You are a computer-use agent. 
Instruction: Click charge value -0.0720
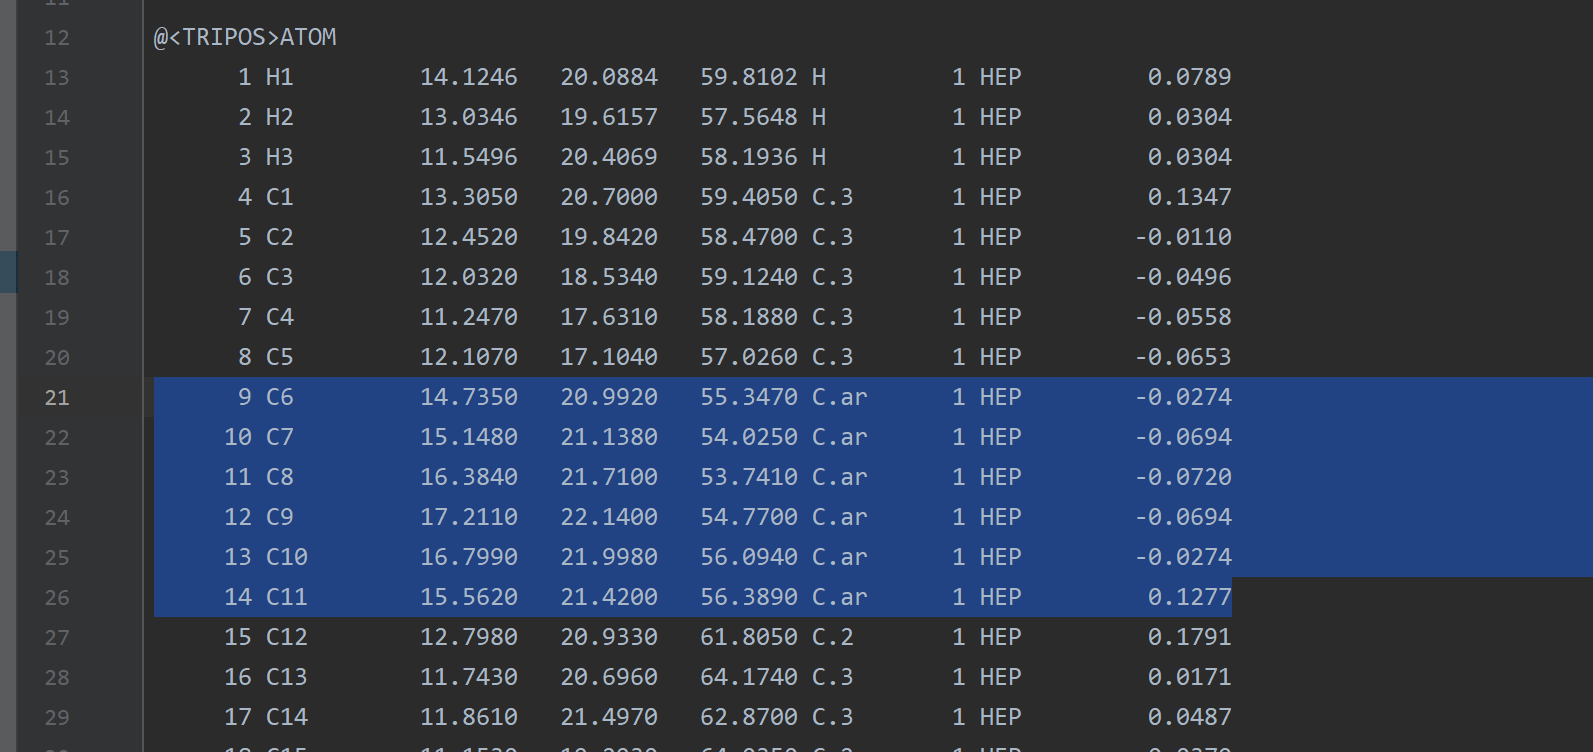[1183, 477]
